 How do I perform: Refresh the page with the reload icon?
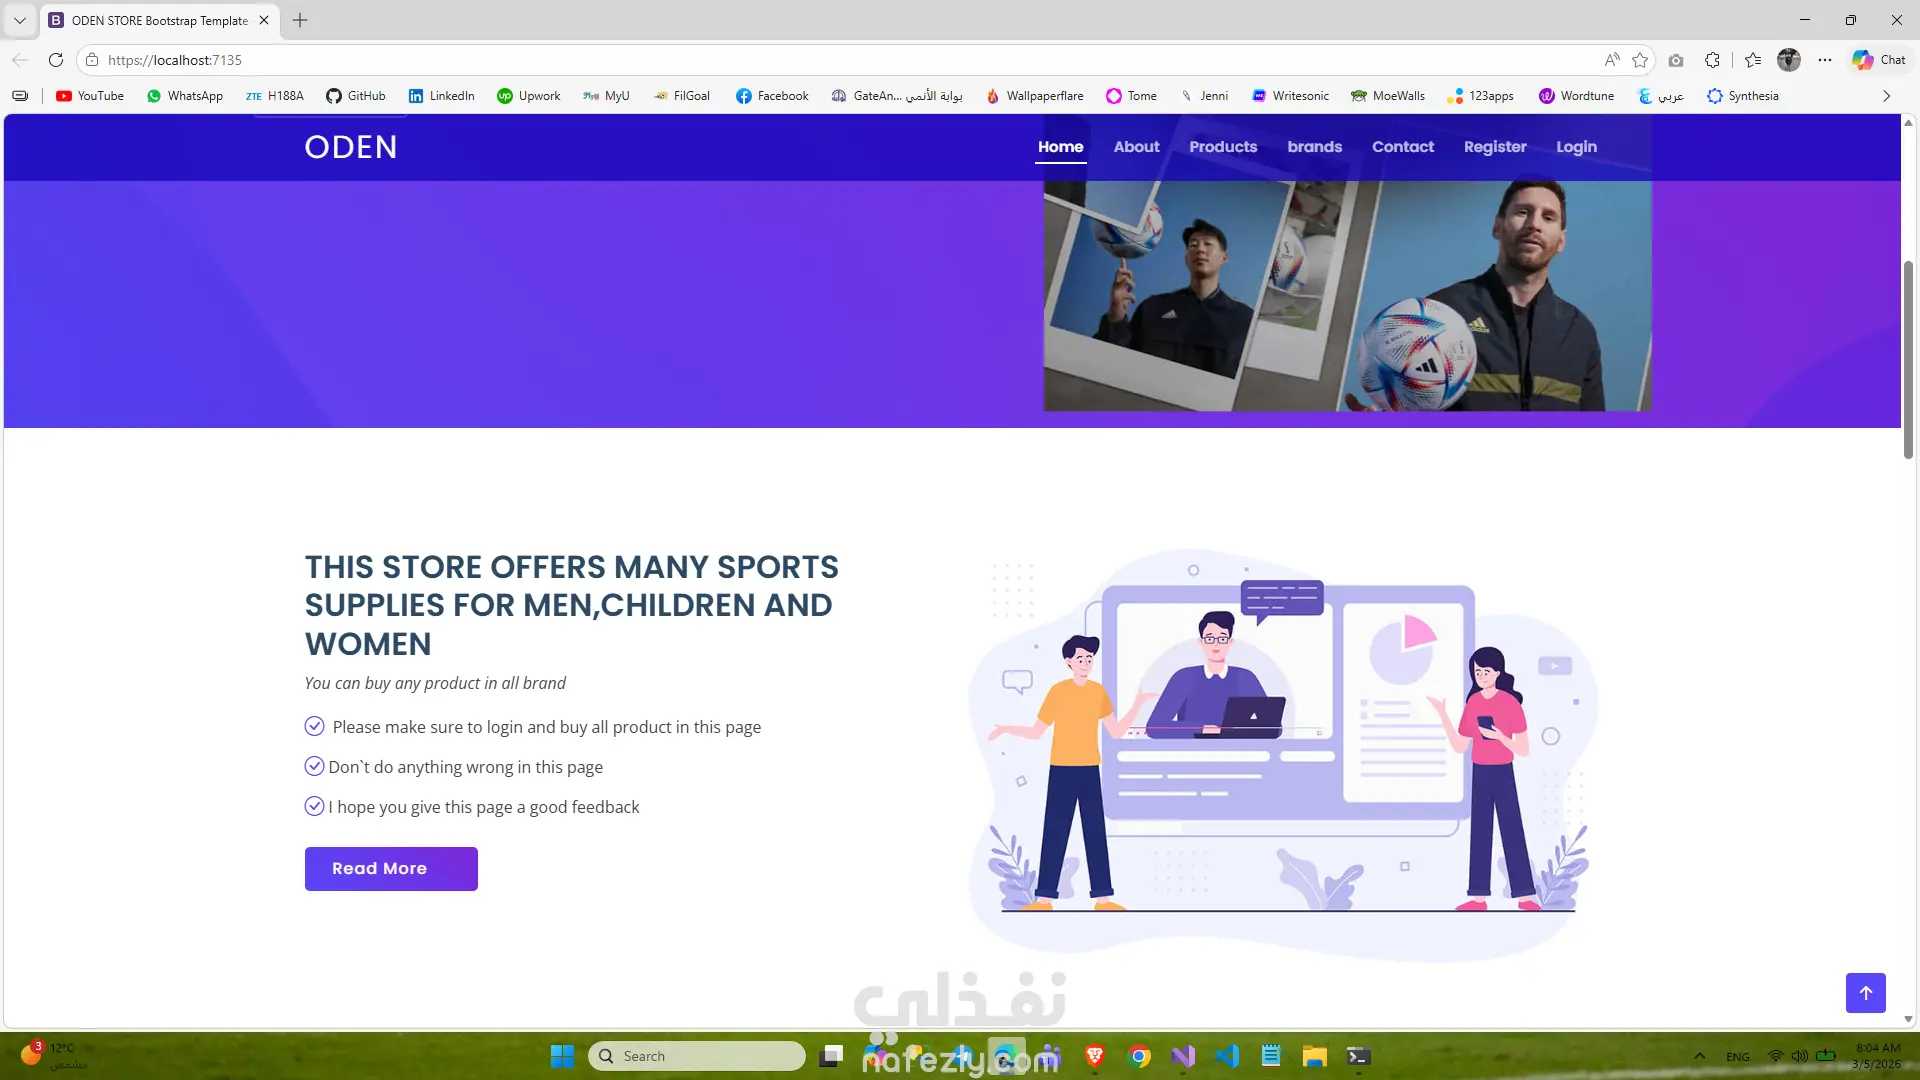[56, 60]
